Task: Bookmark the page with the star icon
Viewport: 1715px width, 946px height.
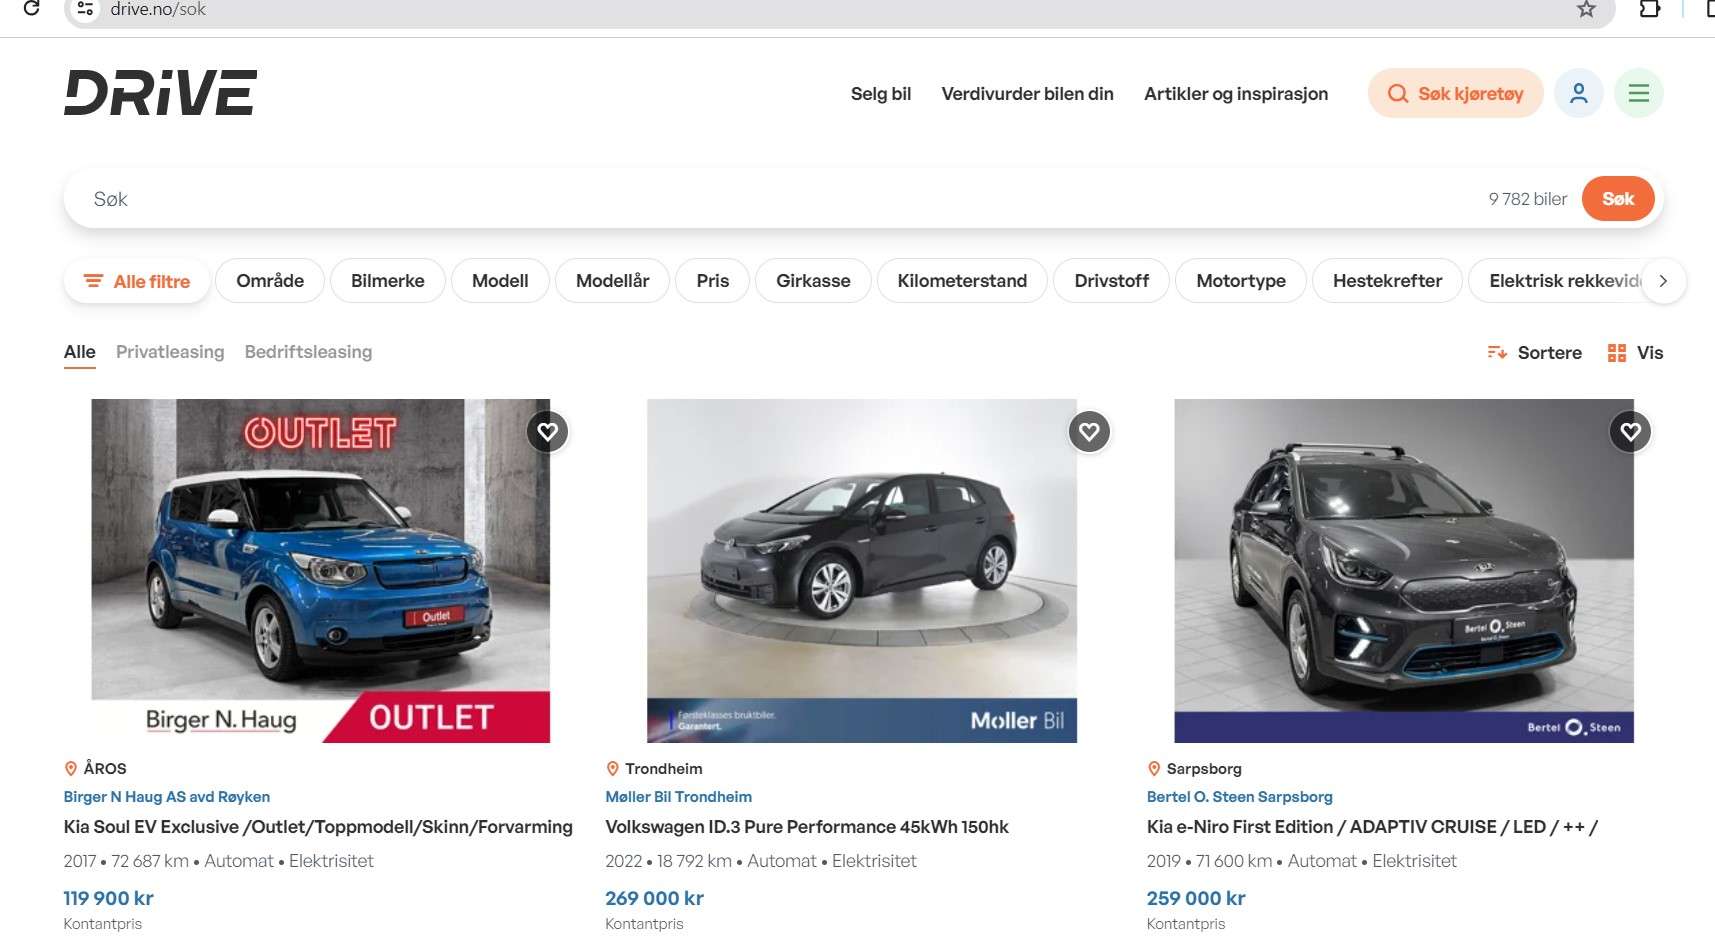Action: [1586, 10]
